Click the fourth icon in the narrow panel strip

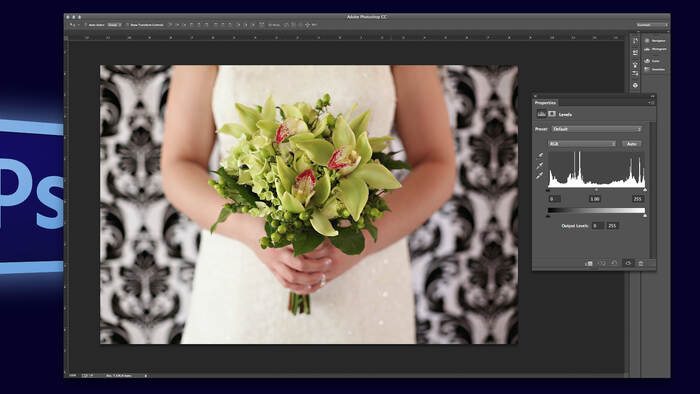pyautogui.click(x=635, y=74)
